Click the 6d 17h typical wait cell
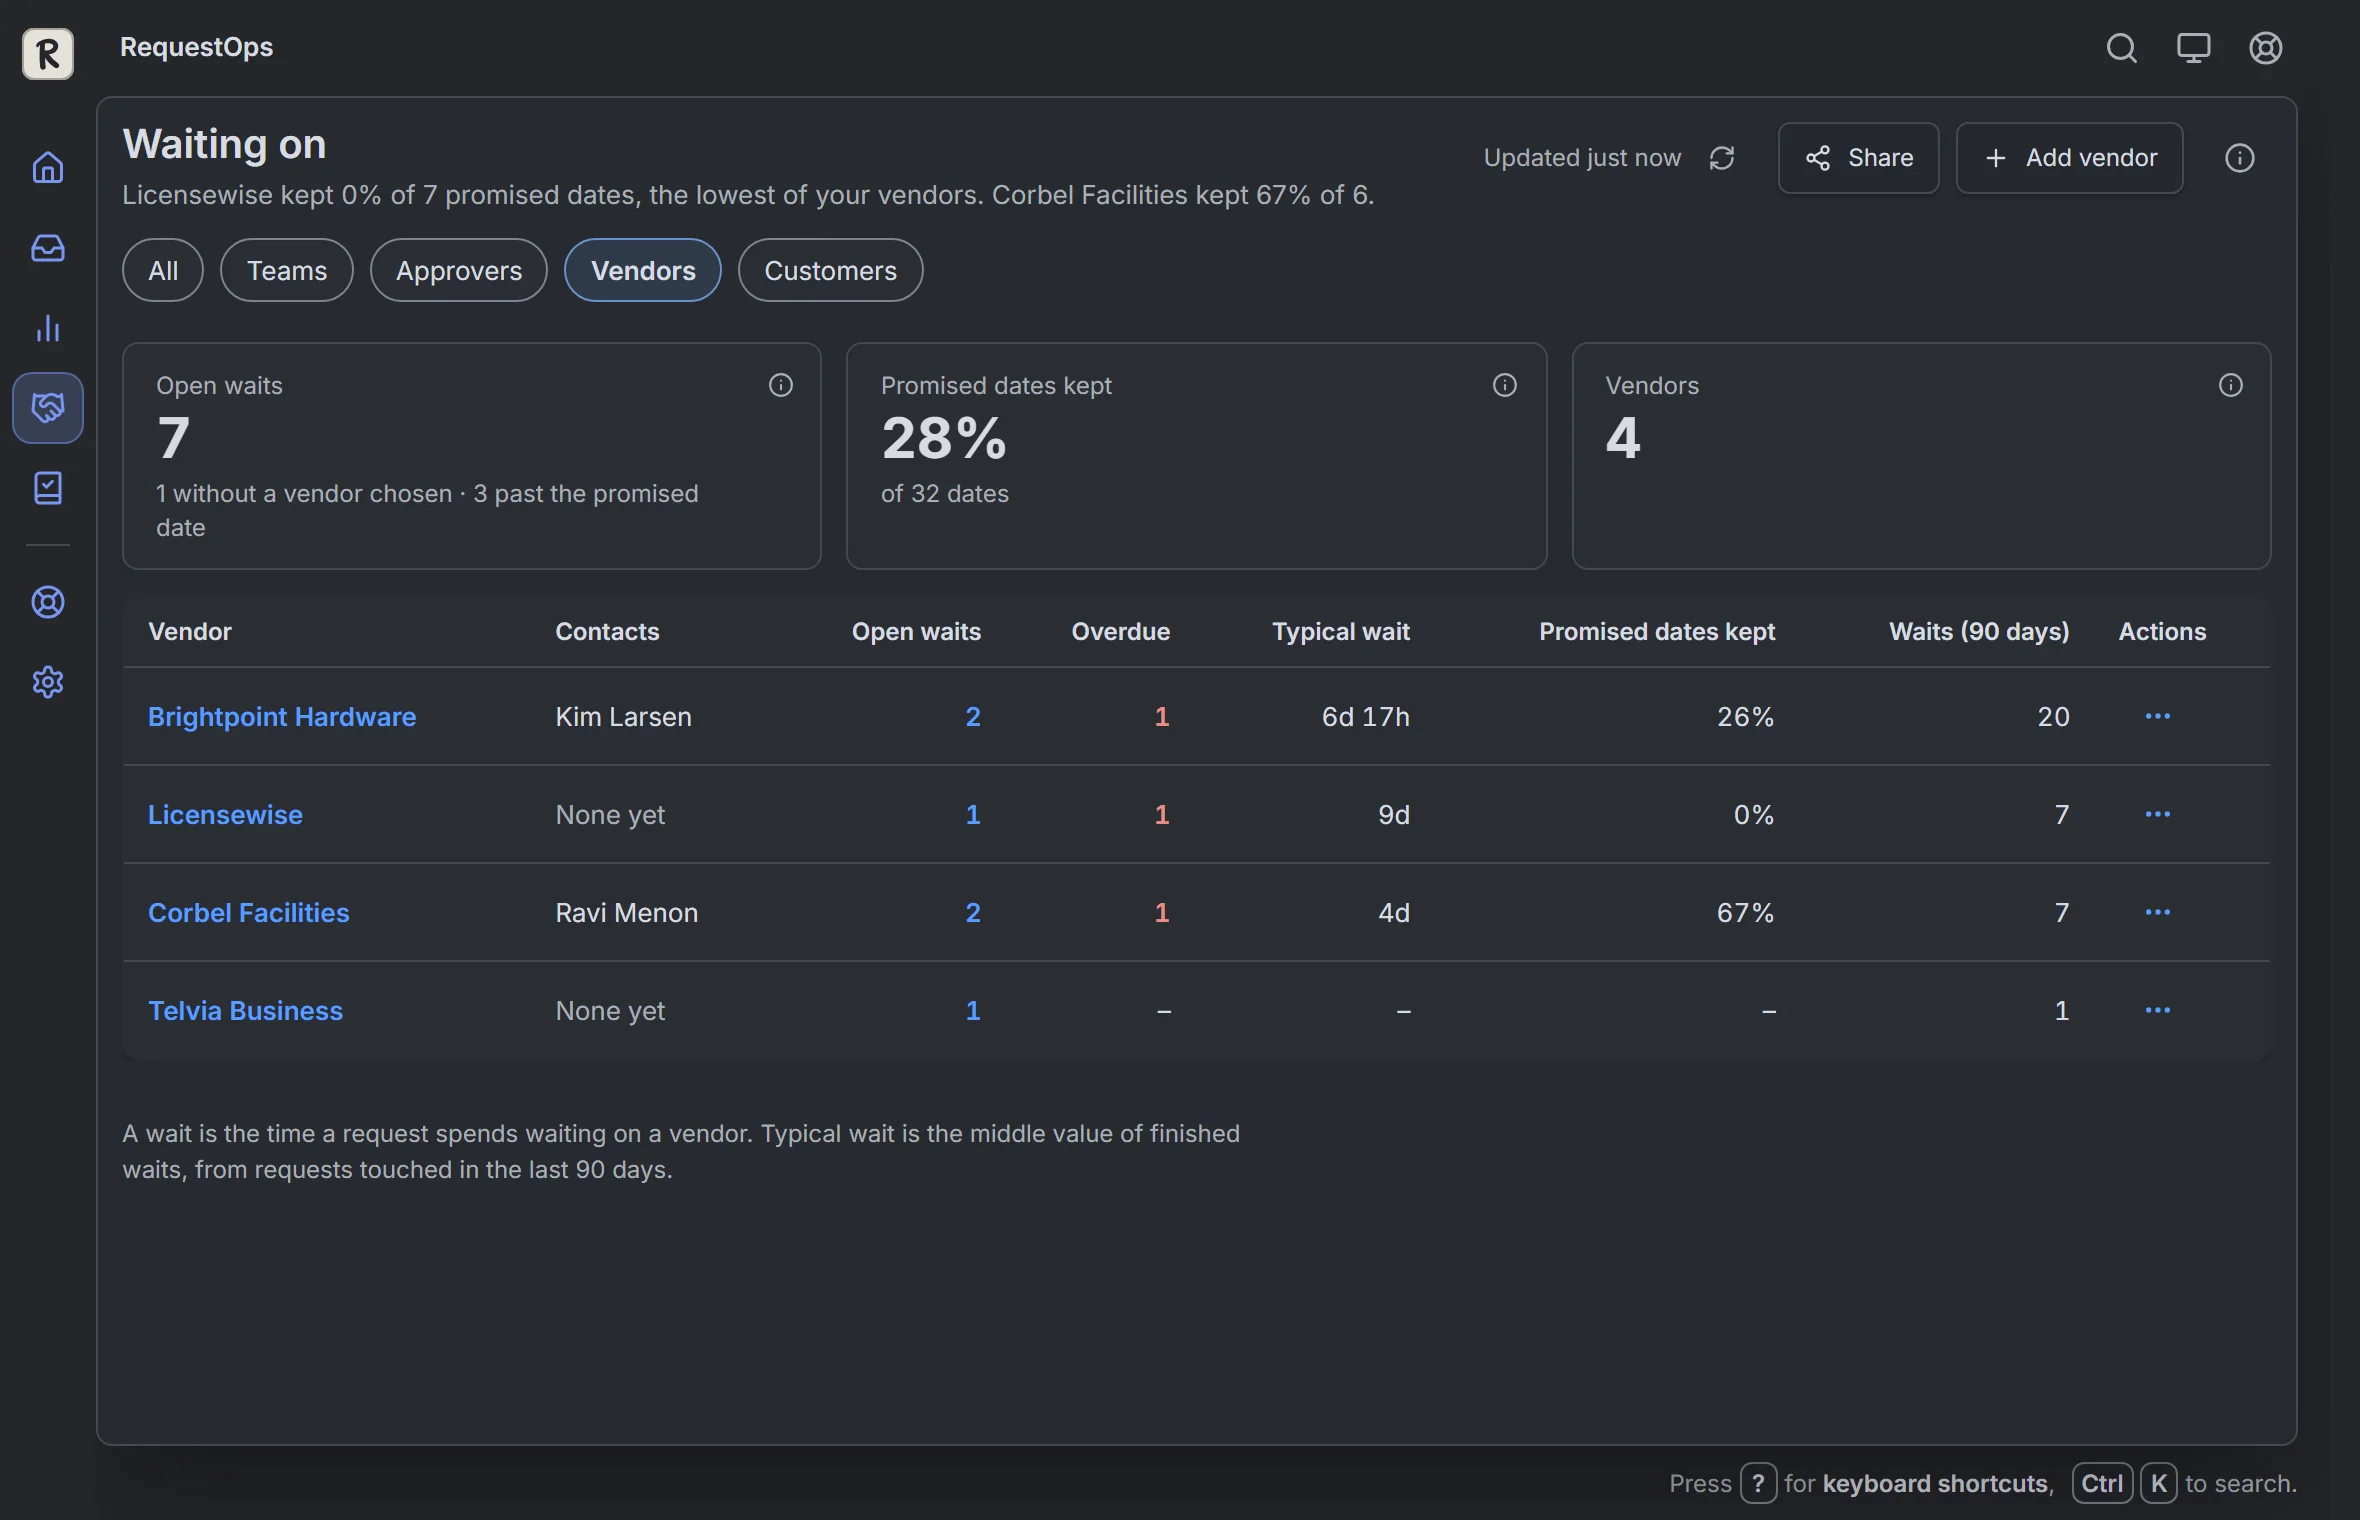 (1365, 716)
